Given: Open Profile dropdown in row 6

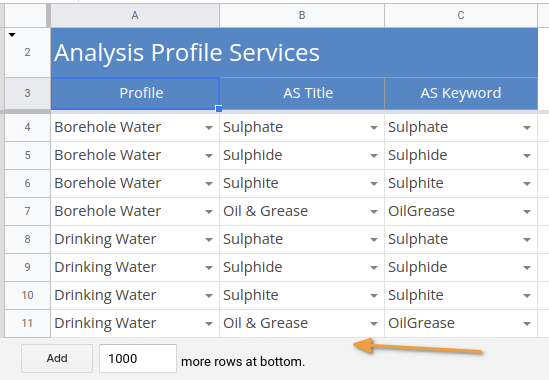Looking at the screenshot, I should [x=209, y=184].
